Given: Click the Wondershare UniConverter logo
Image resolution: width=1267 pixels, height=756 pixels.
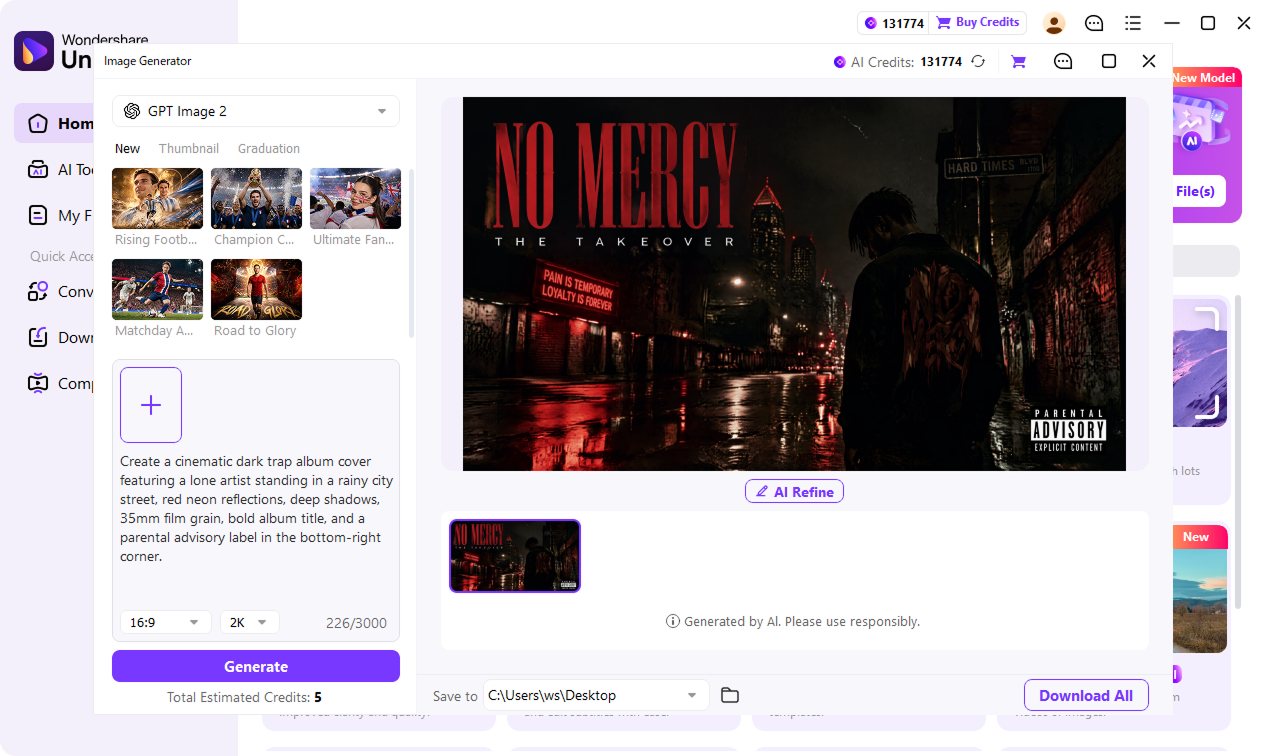Looking at the screenshot, I should [34, 51].
